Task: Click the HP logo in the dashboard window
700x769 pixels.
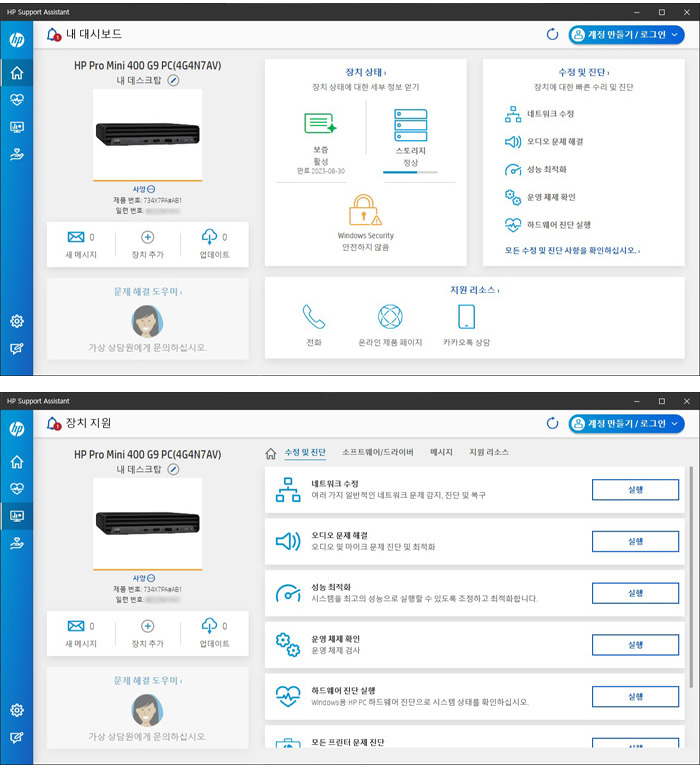Action: (x=17, y=40)
